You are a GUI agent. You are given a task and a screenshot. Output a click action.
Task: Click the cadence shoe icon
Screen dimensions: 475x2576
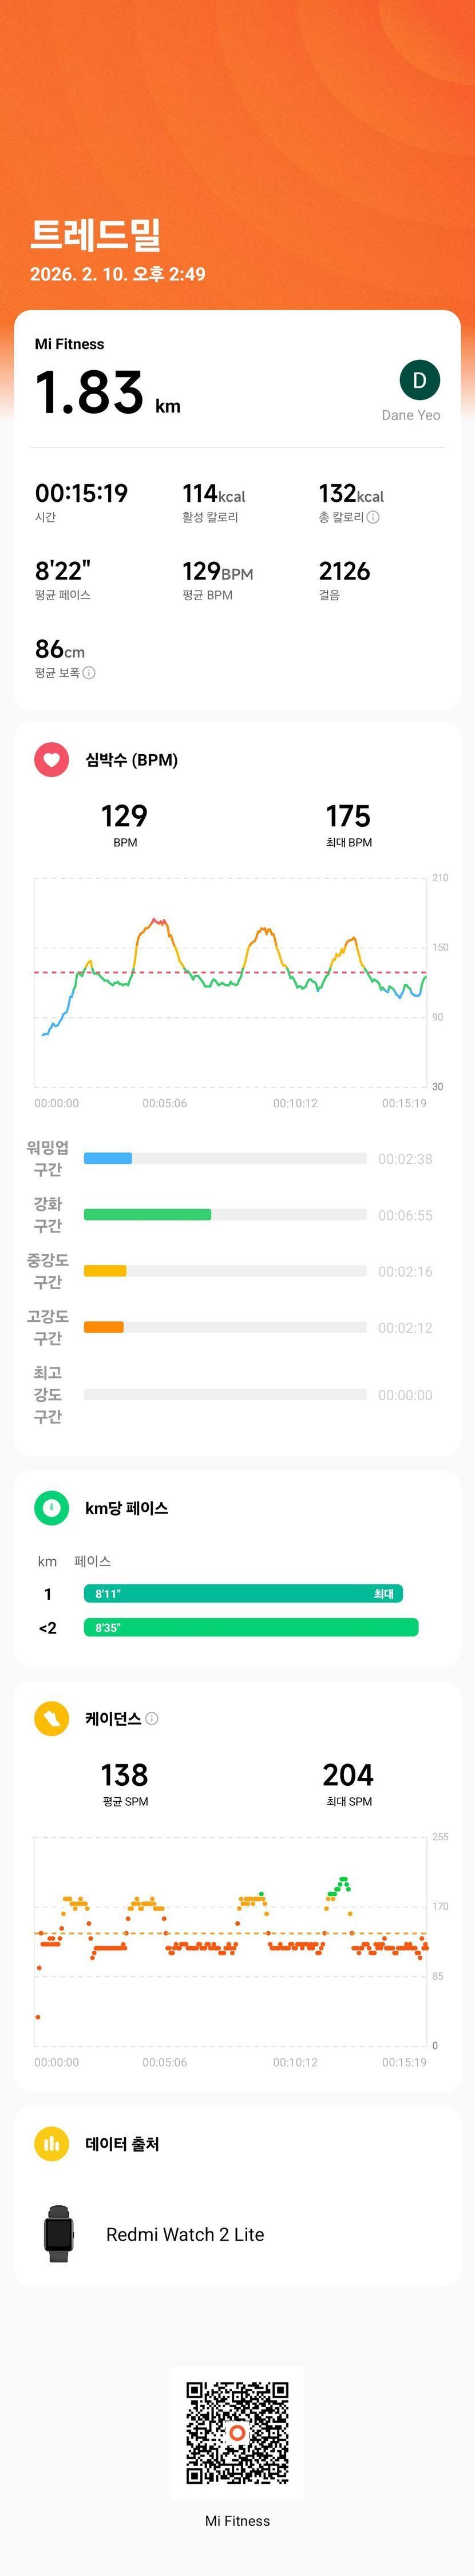[x=52, y=1718]
